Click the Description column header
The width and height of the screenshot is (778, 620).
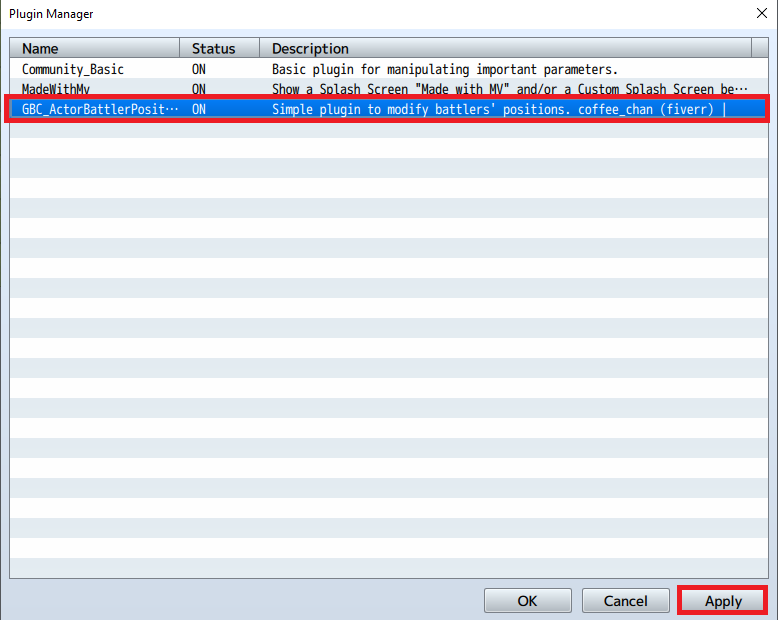point(505,49)
